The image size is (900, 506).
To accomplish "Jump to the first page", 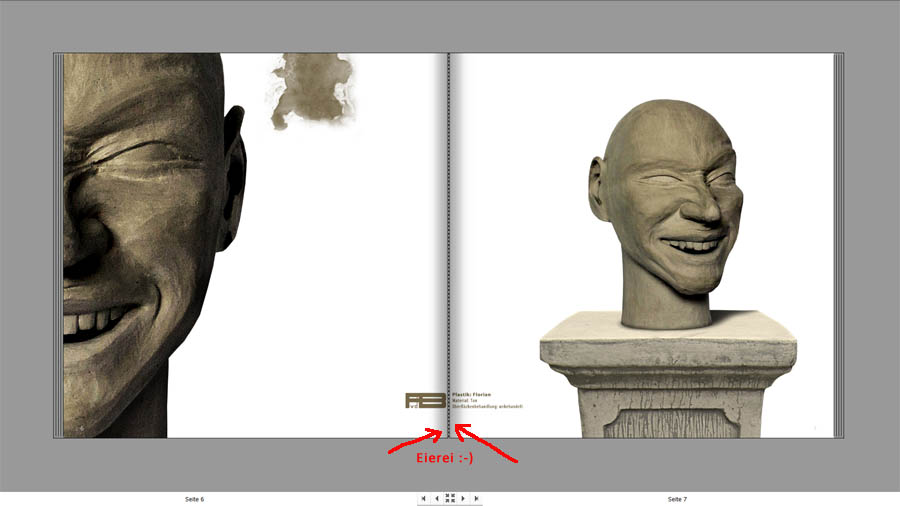I will coord(424,499).
